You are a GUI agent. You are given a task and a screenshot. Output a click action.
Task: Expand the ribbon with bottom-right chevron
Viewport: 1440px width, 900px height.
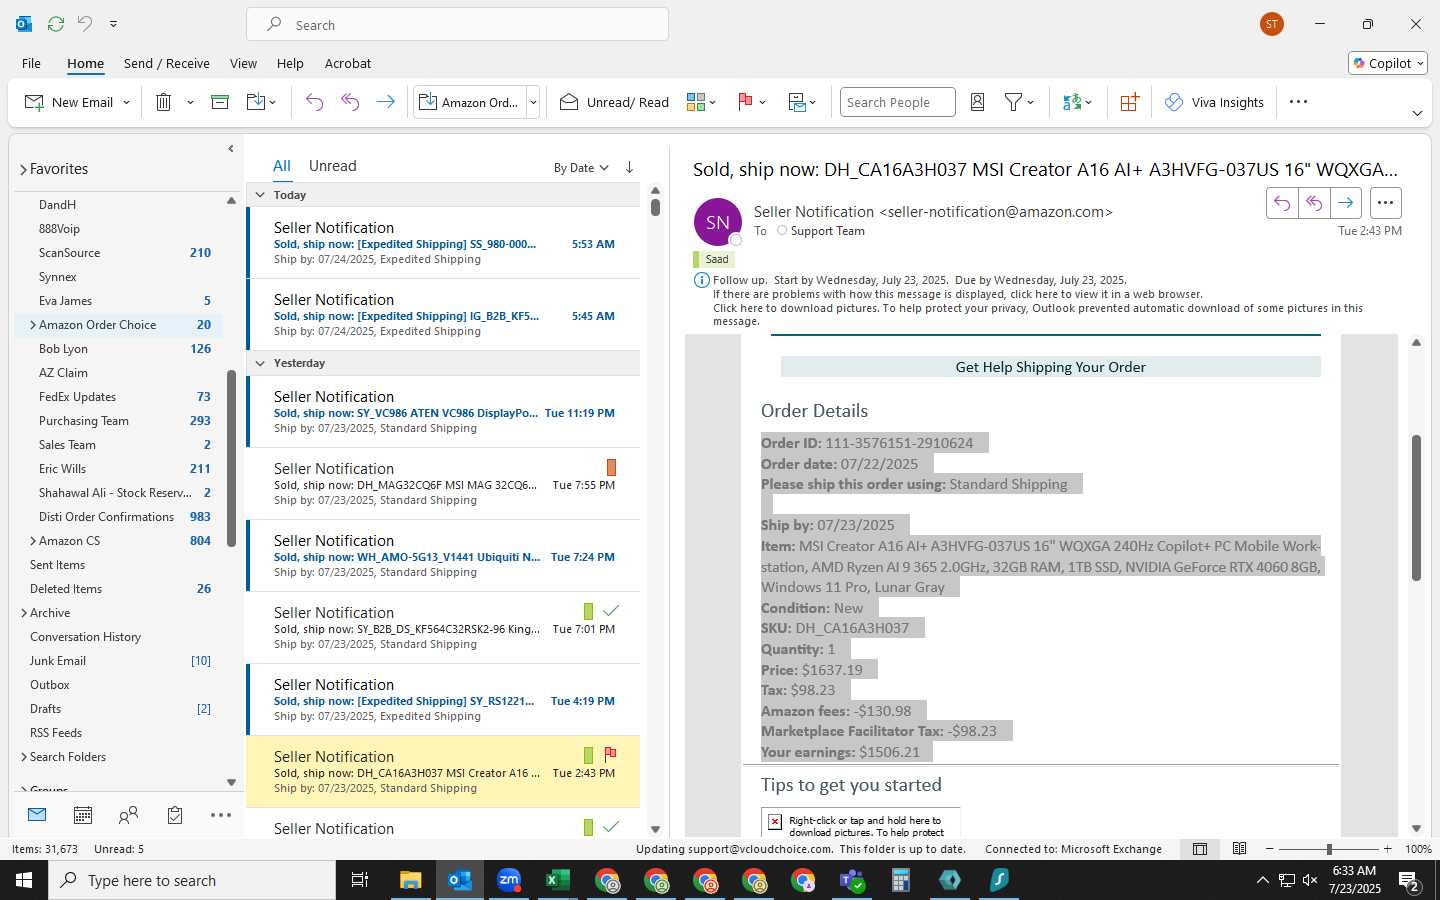pyautogui.click(x=1417, y=113)
